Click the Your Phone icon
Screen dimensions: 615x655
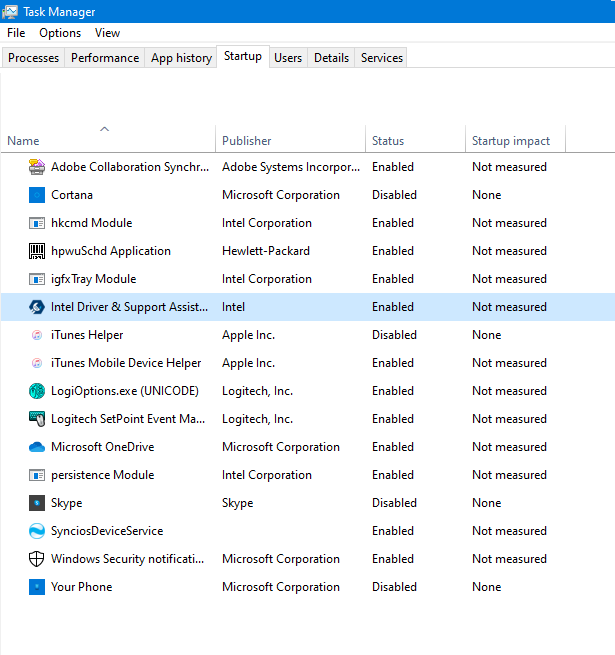(x=37, y=587)
